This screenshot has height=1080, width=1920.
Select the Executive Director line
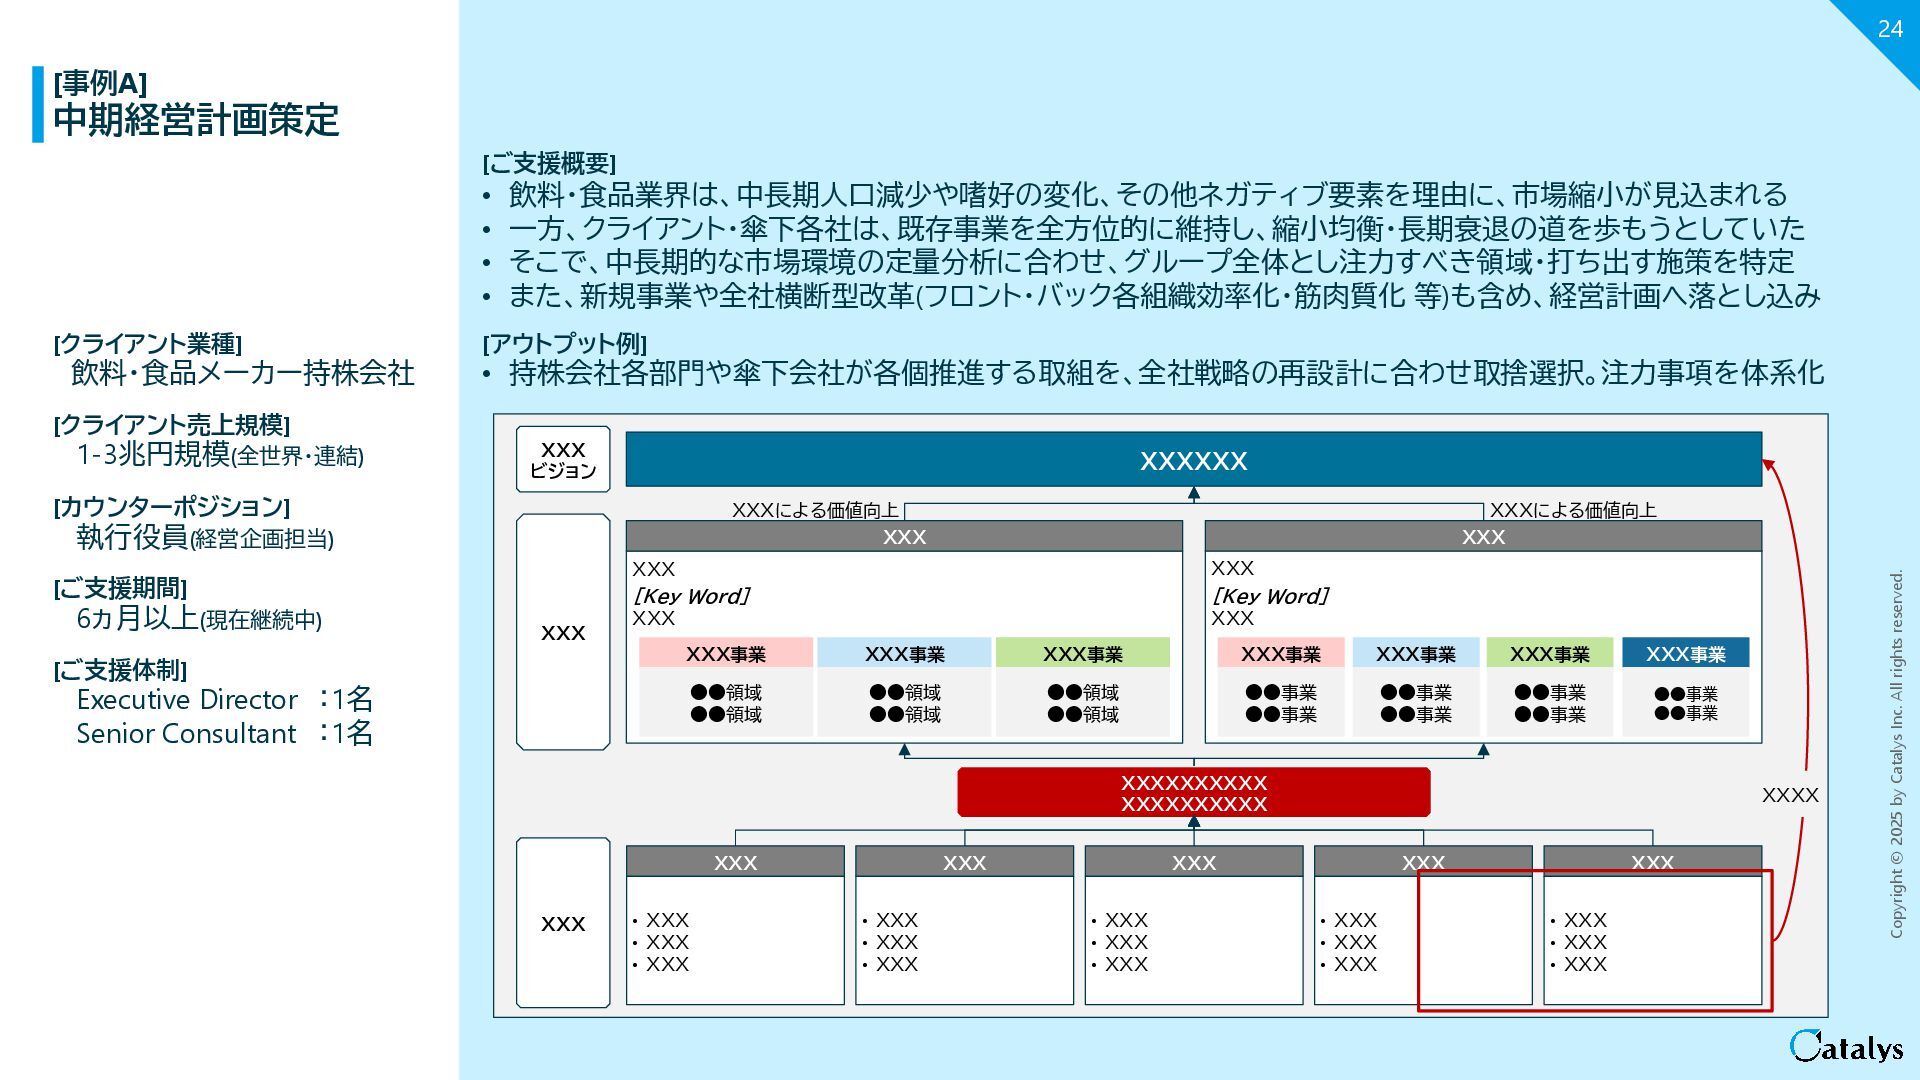pyautogui.click(x=224, y=699)
